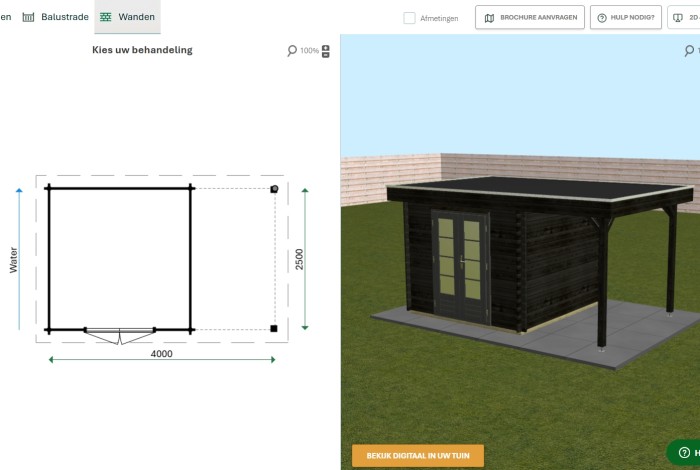Click the floor plan magnifier zoom icon
The width and height of the screenshot is (700, 470).
click(x=292, y=51)
